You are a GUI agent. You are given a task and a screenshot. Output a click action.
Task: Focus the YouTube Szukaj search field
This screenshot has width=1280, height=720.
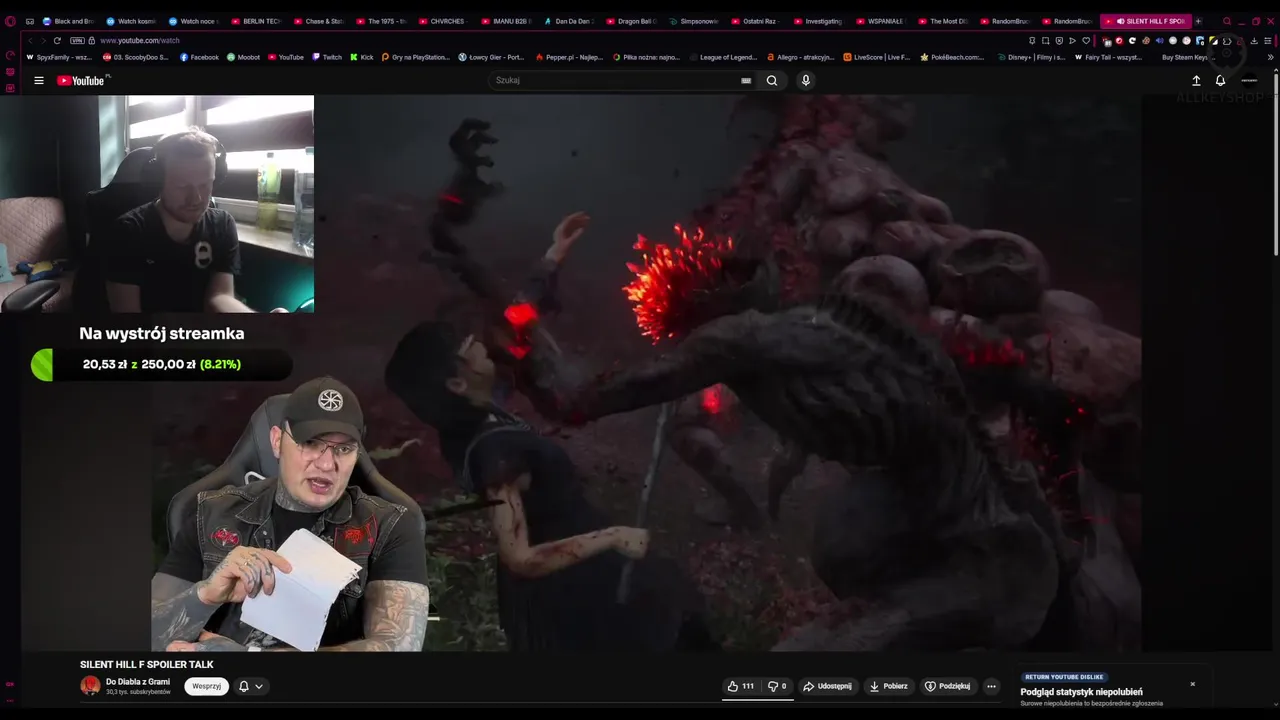[x=613, y=80]
